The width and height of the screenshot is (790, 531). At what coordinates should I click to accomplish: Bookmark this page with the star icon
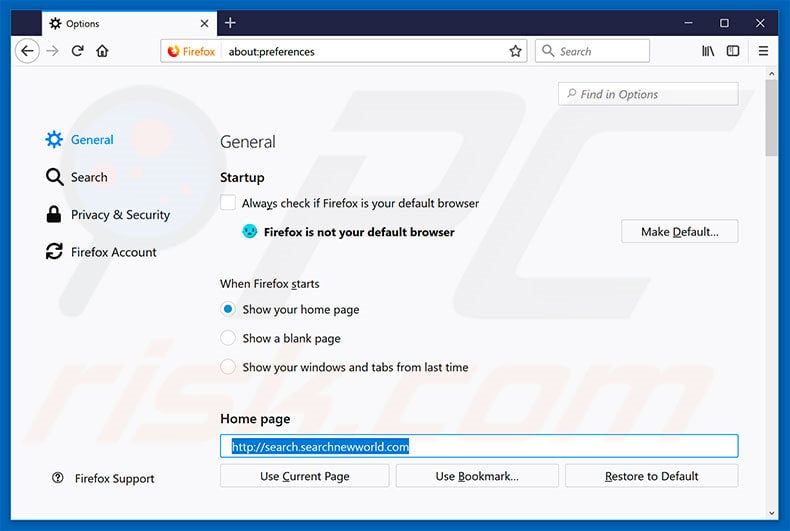click(x=515, y=51)
